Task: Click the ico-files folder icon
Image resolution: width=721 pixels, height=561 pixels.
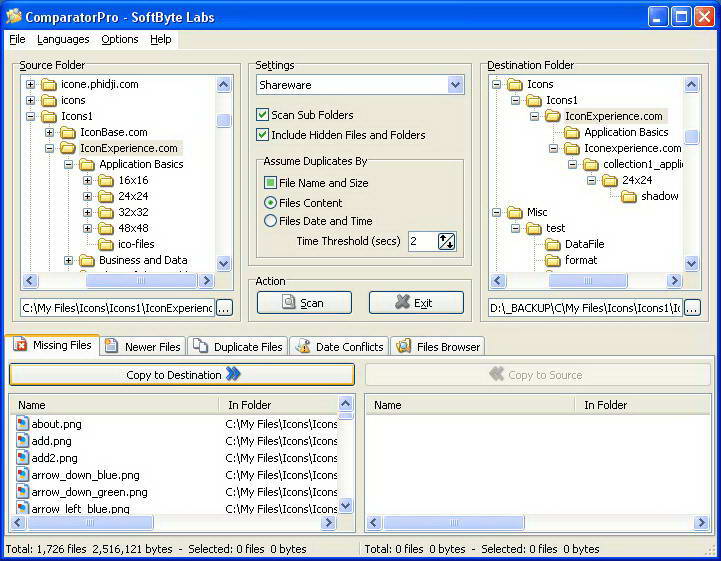Action: point(106,244)
